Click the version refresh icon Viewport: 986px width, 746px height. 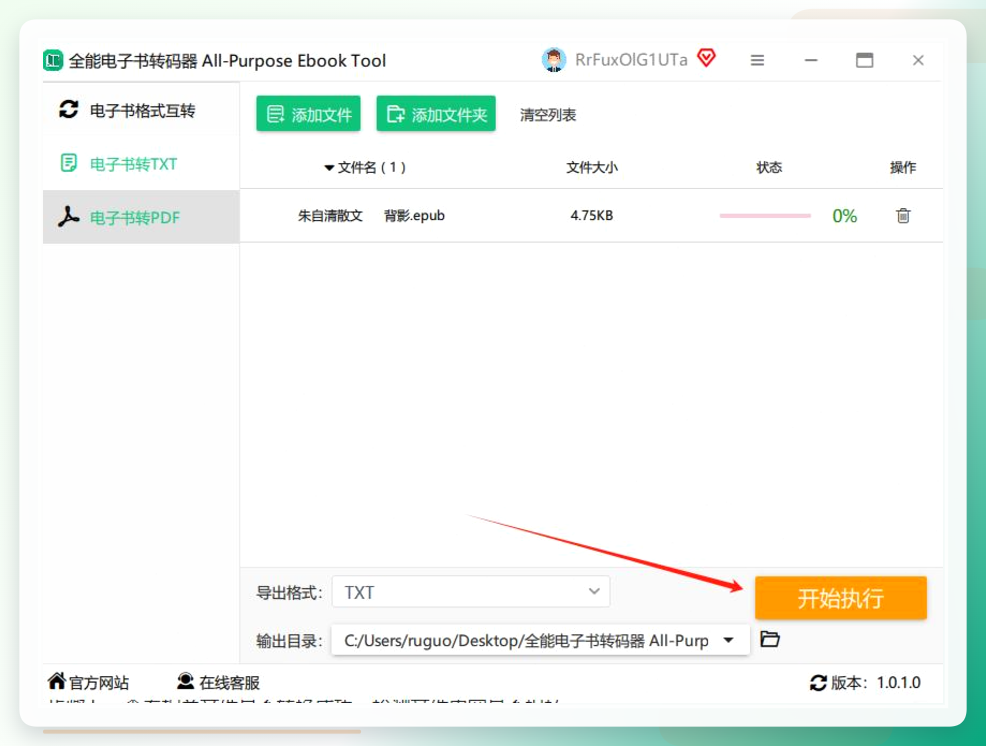pyautogui.click(x=818, y=682)
